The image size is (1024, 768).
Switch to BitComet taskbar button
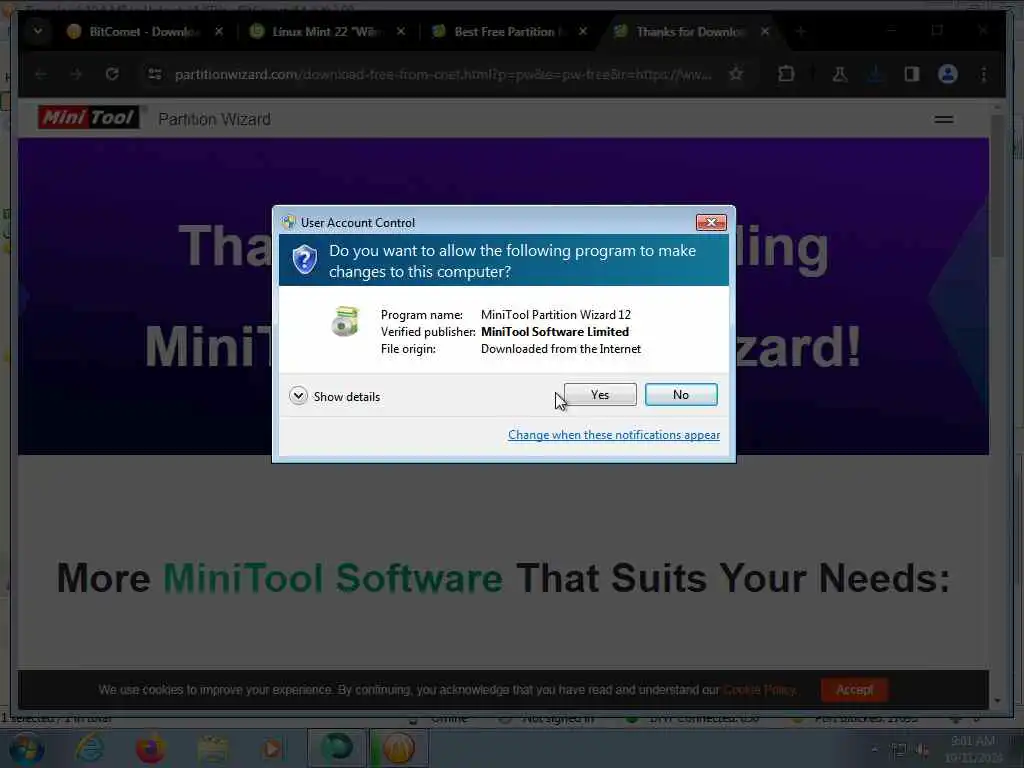click(399, 748)
